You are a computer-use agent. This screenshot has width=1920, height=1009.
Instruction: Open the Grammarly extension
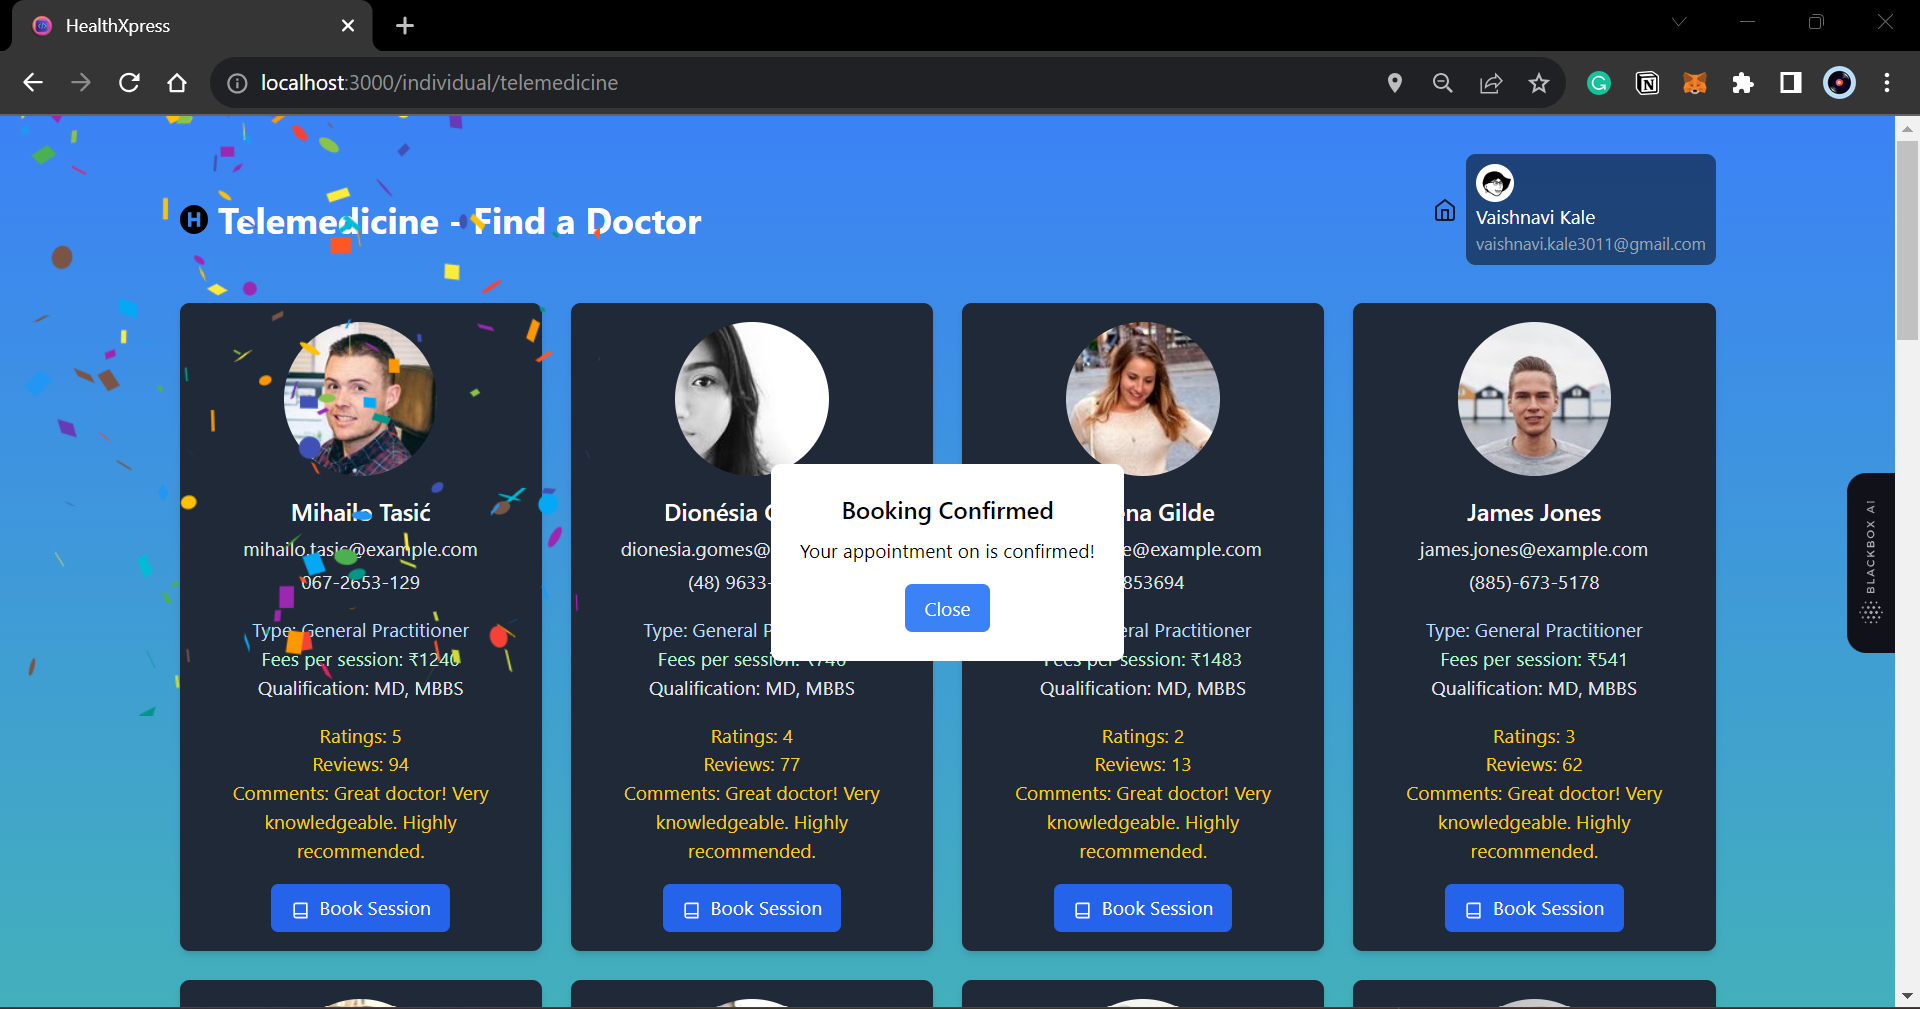point(1599,83)
